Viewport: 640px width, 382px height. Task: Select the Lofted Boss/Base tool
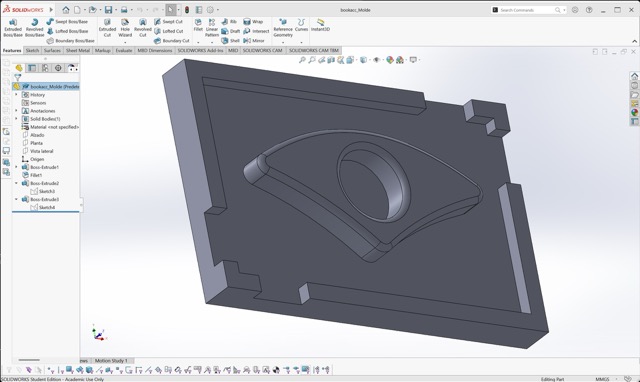pos(67,31)
